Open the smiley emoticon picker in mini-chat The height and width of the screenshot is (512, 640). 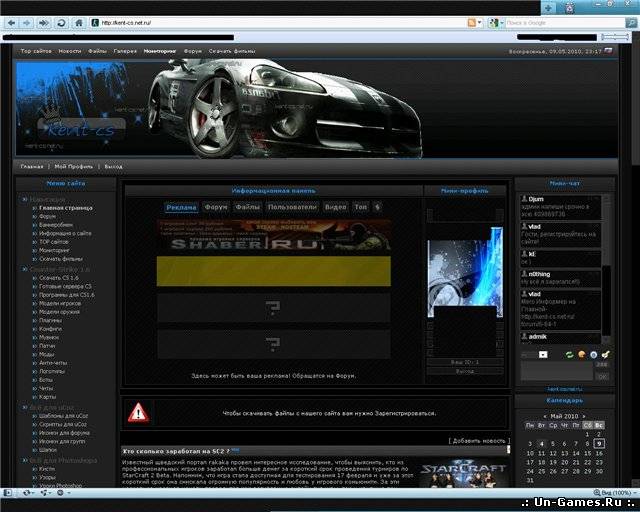click(581, 354)
